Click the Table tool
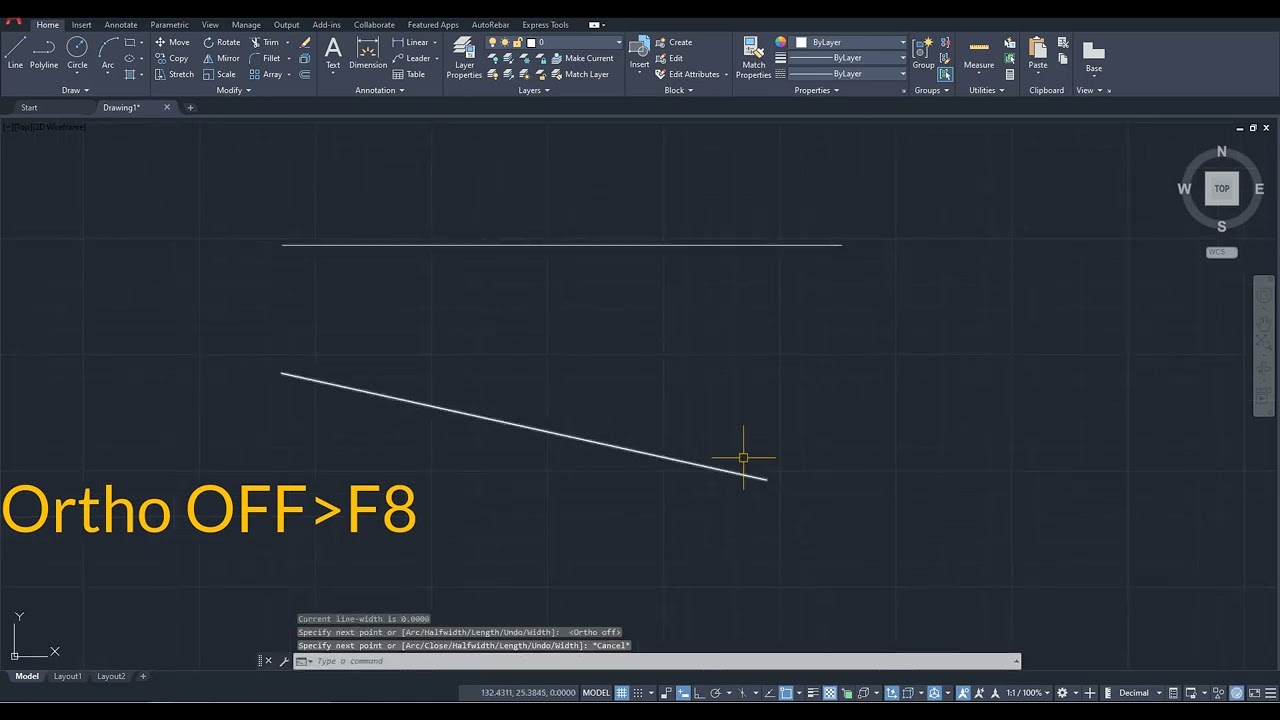Screen dimensions: 1280x720 click(409, 74)
